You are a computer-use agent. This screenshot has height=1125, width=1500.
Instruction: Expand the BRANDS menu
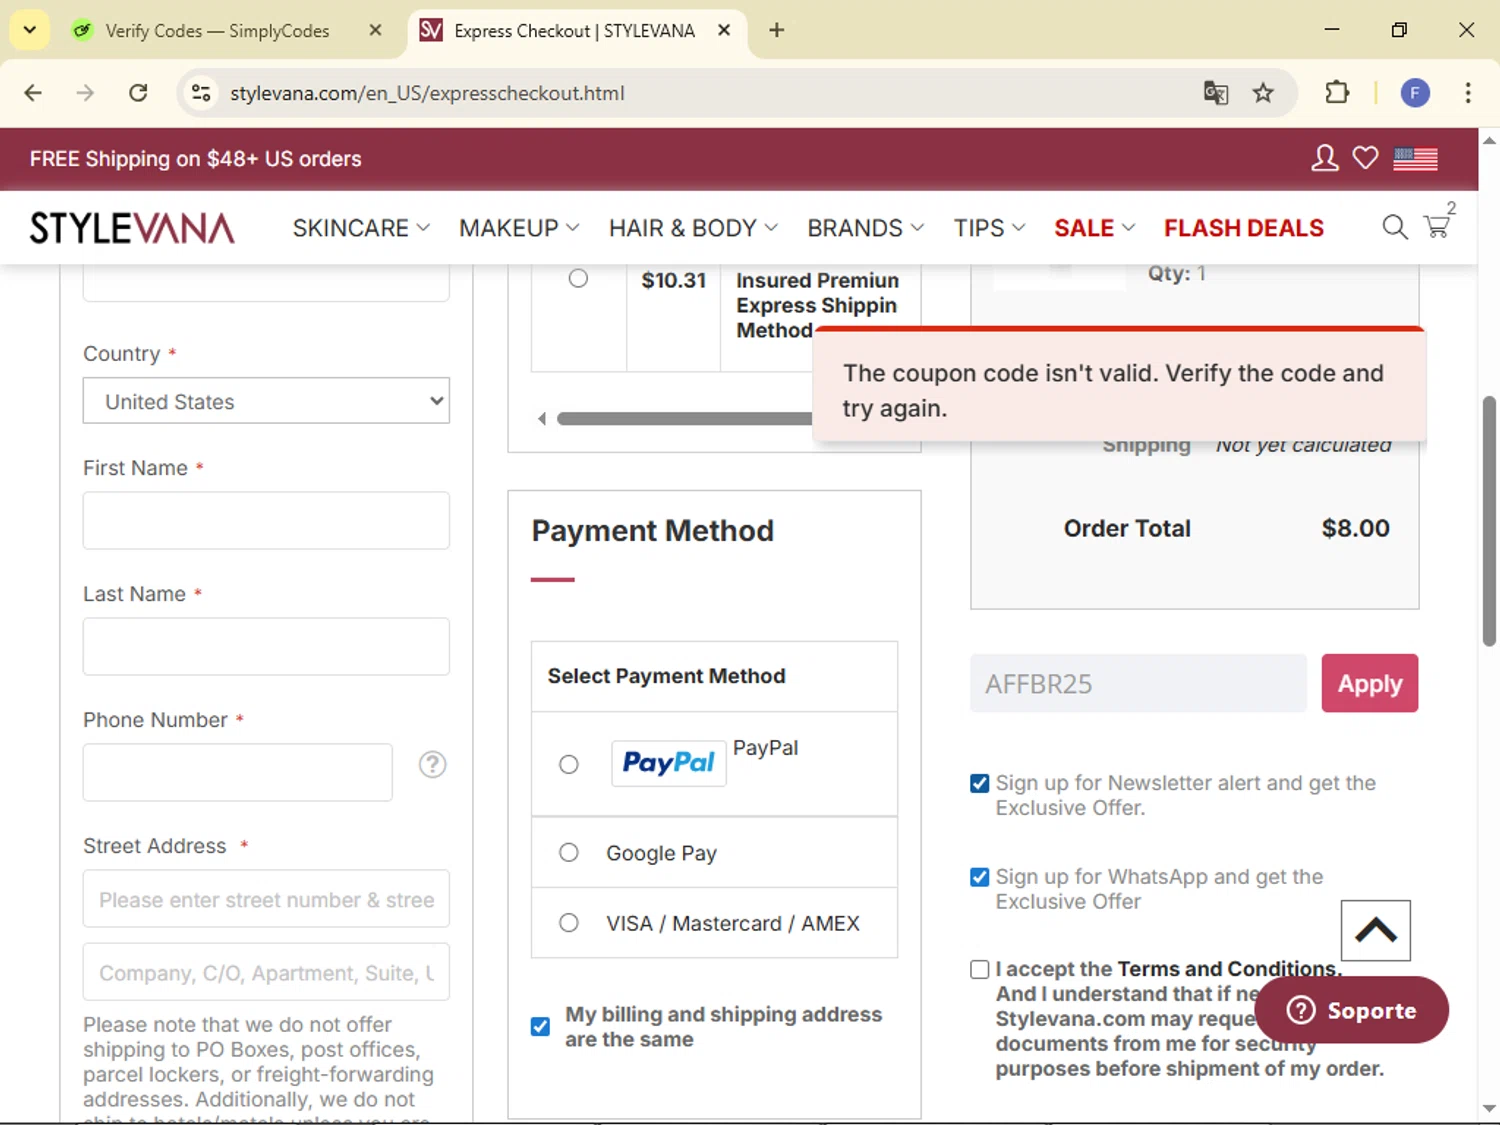tap(865, 228)
